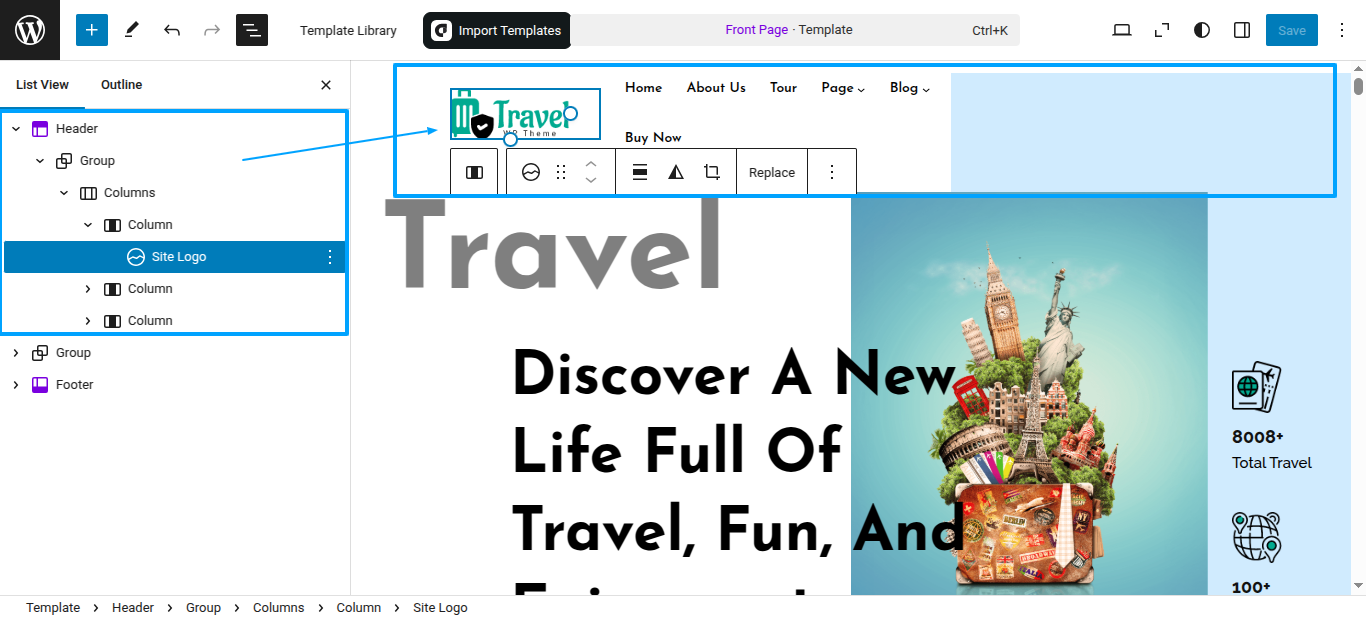1366x620 pixels.
Task: Open the Template Library
Action: [348, 30]
